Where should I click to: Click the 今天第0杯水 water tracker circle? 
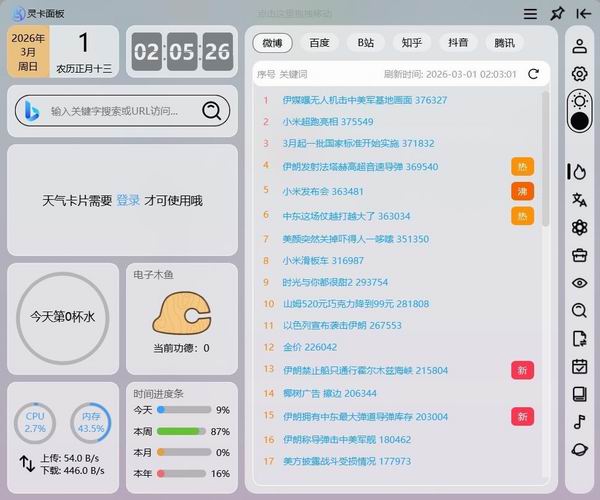(x=62, y=316)
